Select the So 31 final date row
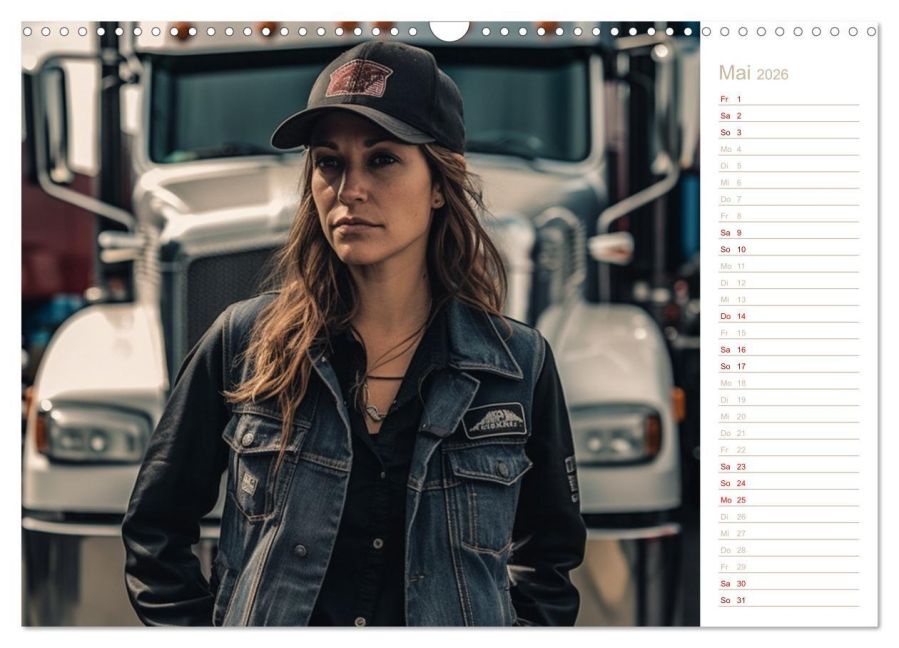This screenshot has height=648, width=899. 787,600
